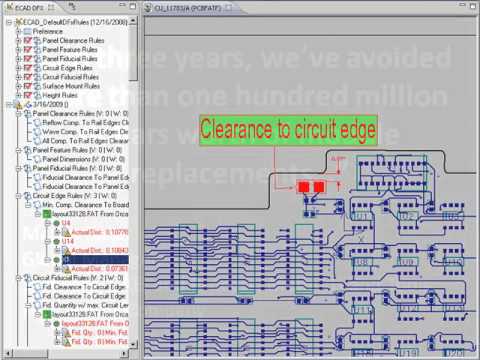Collapse the U4 violation node

tap(48, 223)
